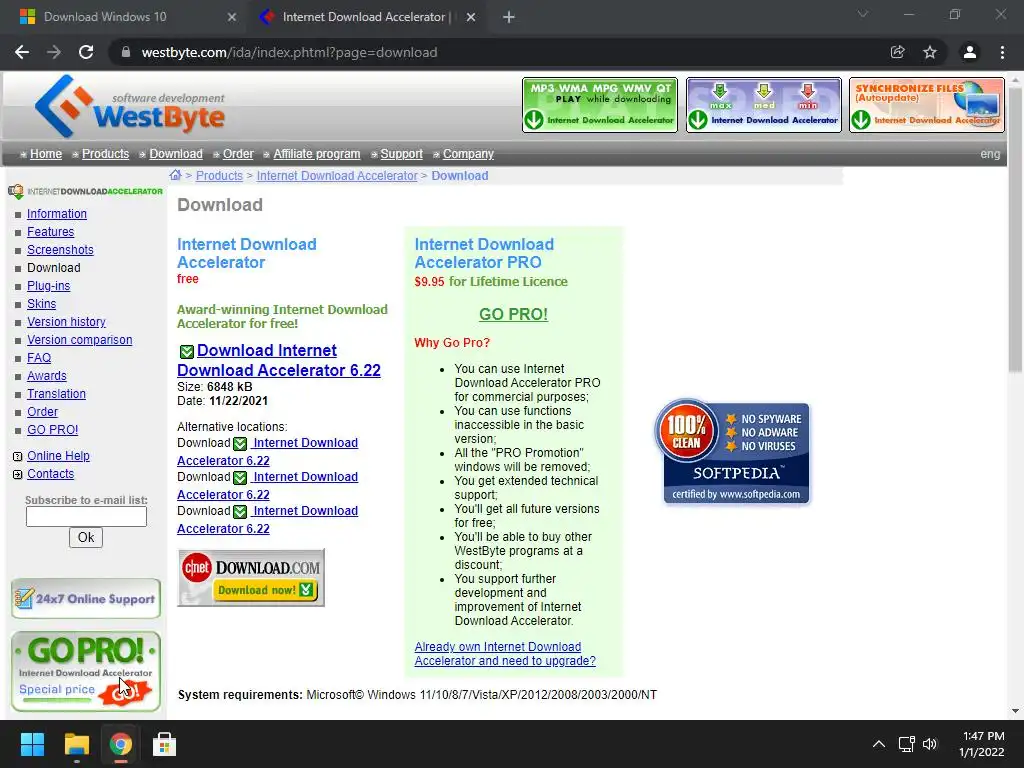Show hidden system tray icons

(879, 744)
